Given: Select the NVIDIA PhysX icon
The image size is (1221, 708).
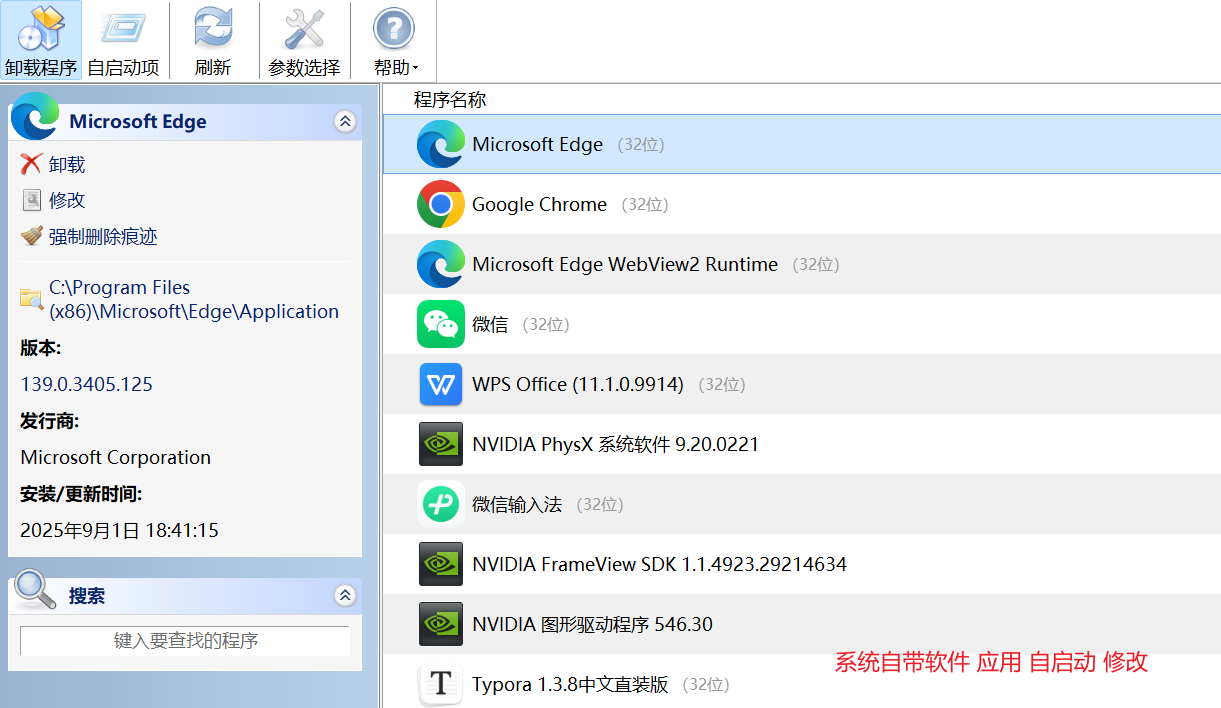Looking at the screenshot, I should pos(441,444).
